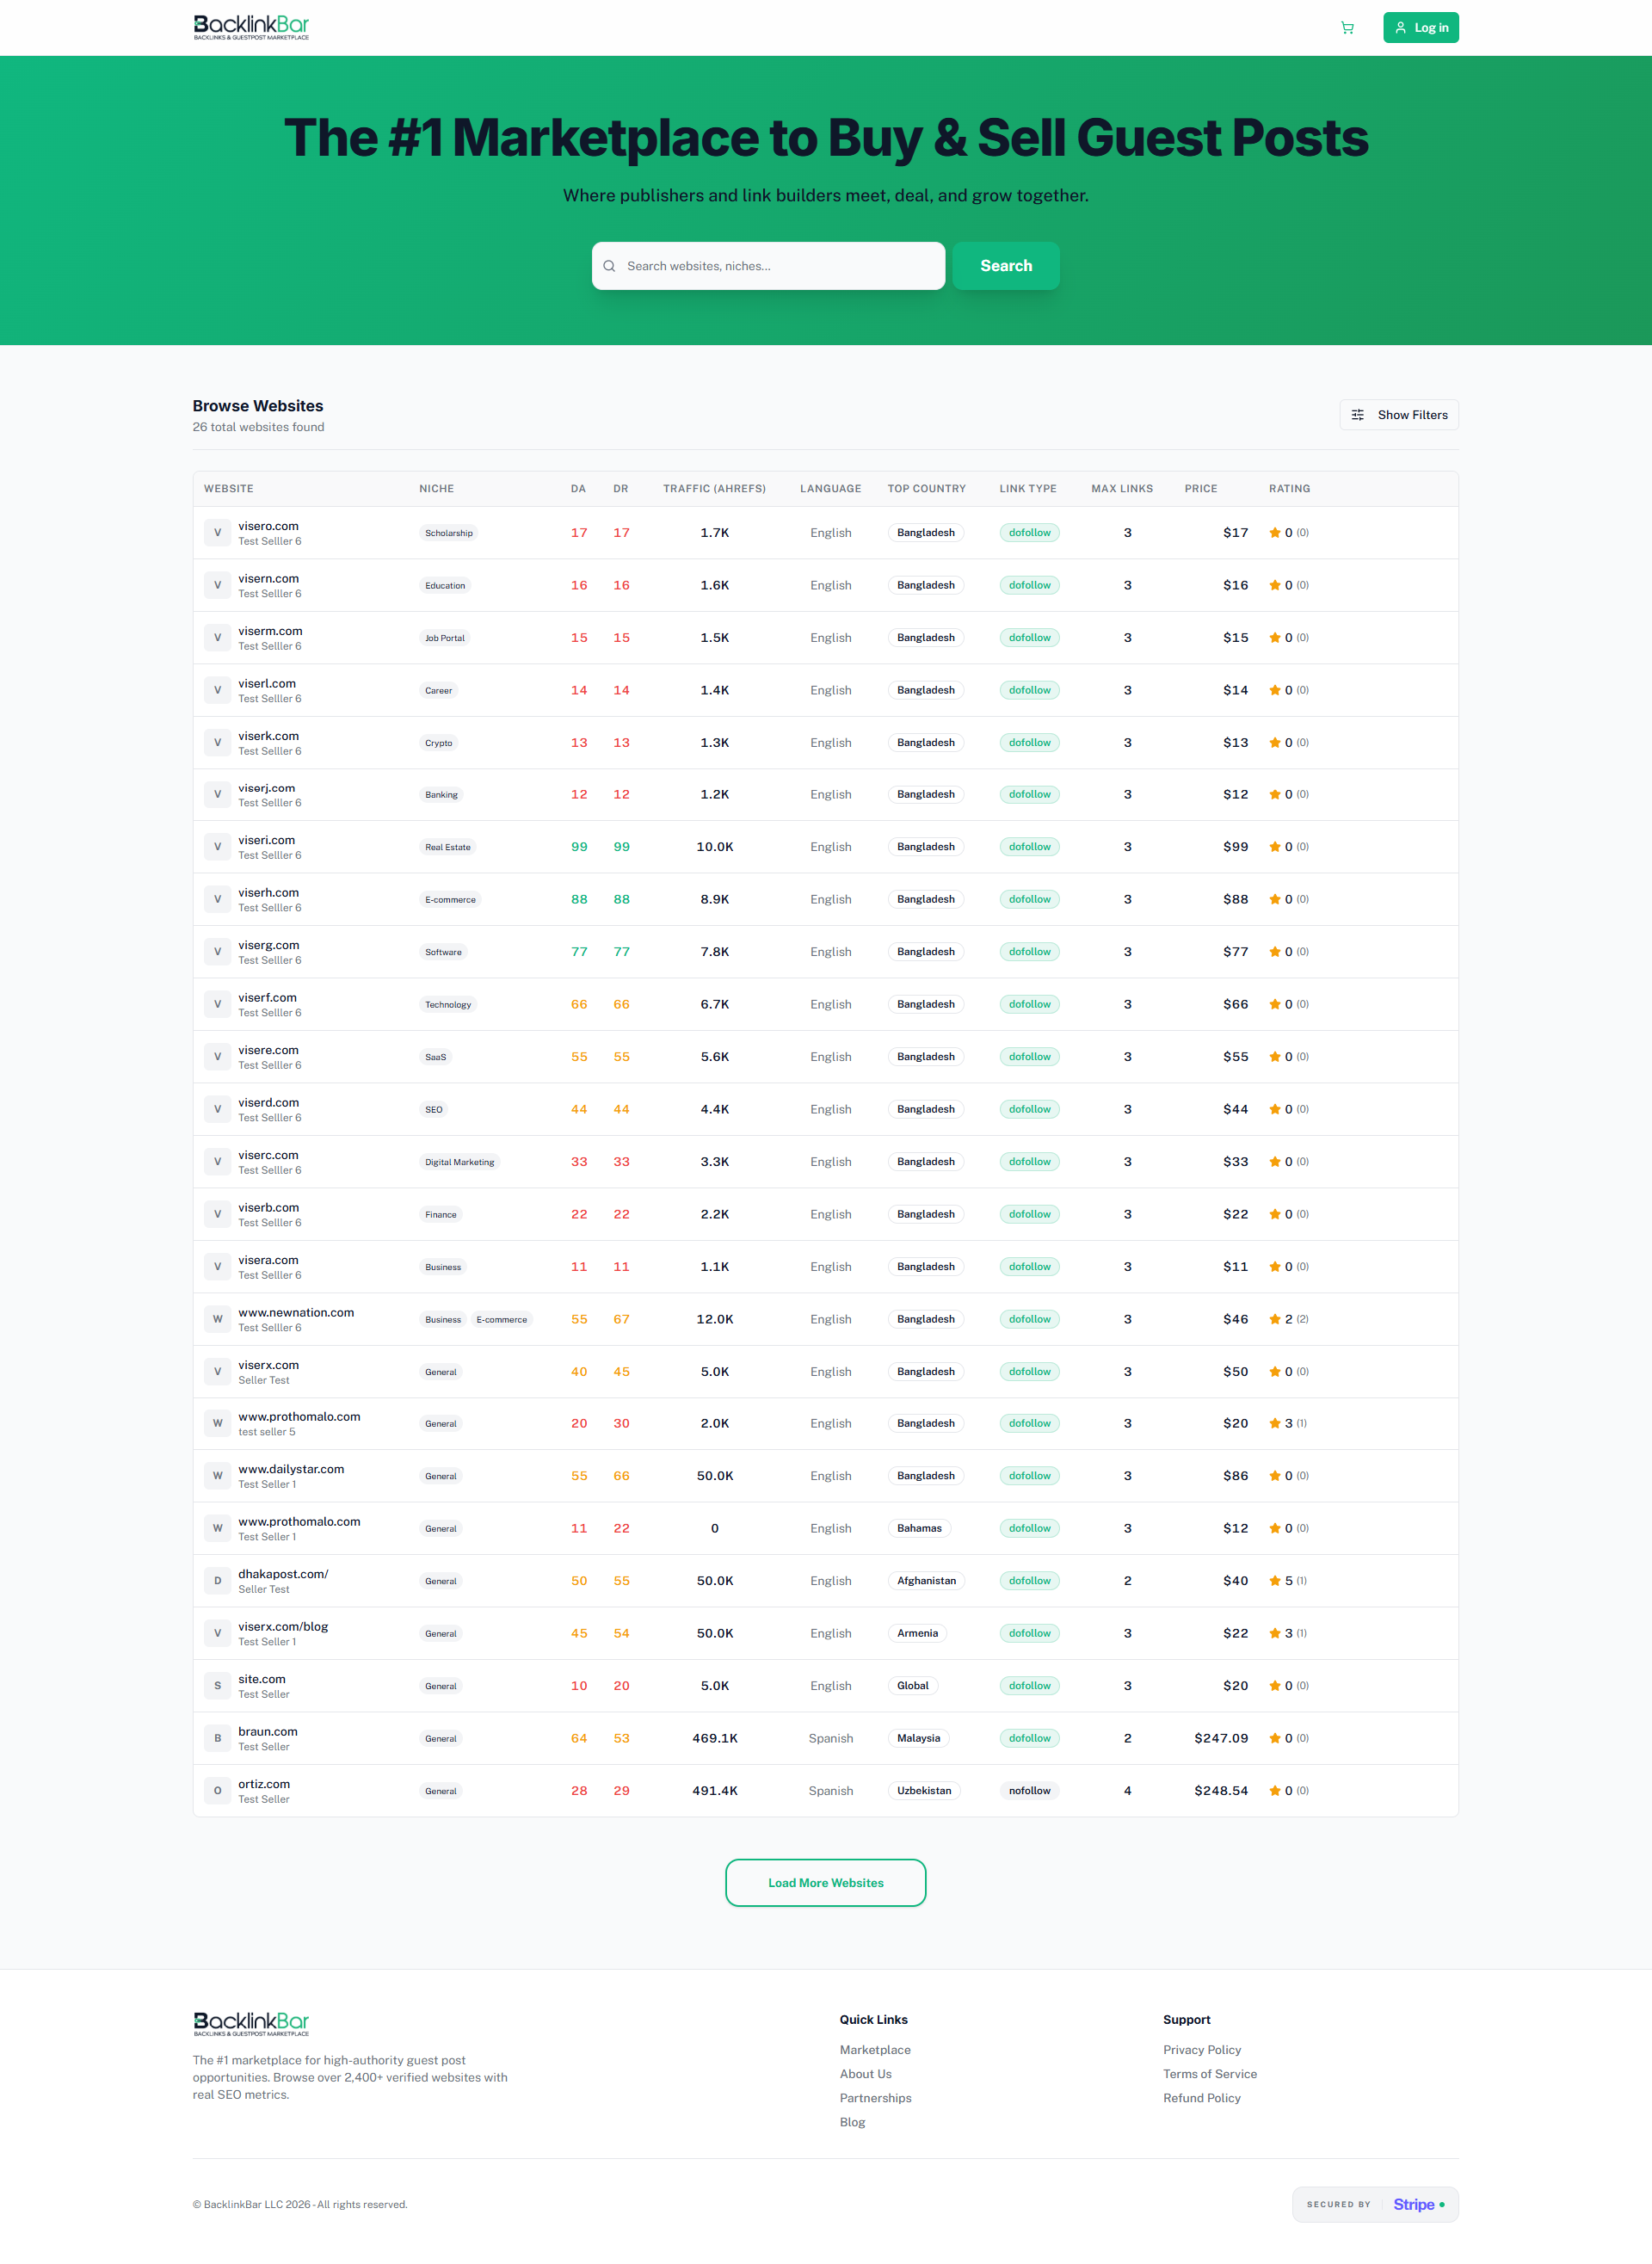The height and width of the screenshot is (2264, 1652).
Task: Click the search magnifier icon in the field
Action: [x=609, y=266]
